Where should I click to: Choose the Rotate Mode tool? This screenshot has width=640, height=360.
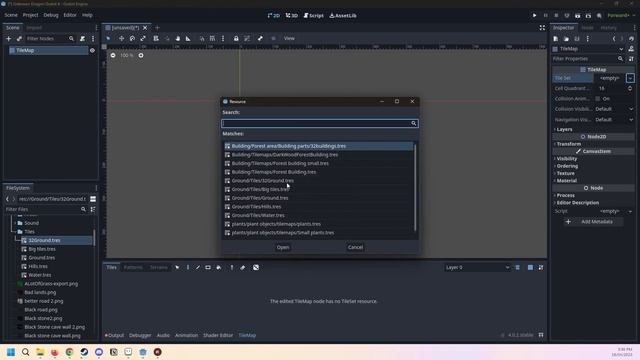tap(132, 38)
